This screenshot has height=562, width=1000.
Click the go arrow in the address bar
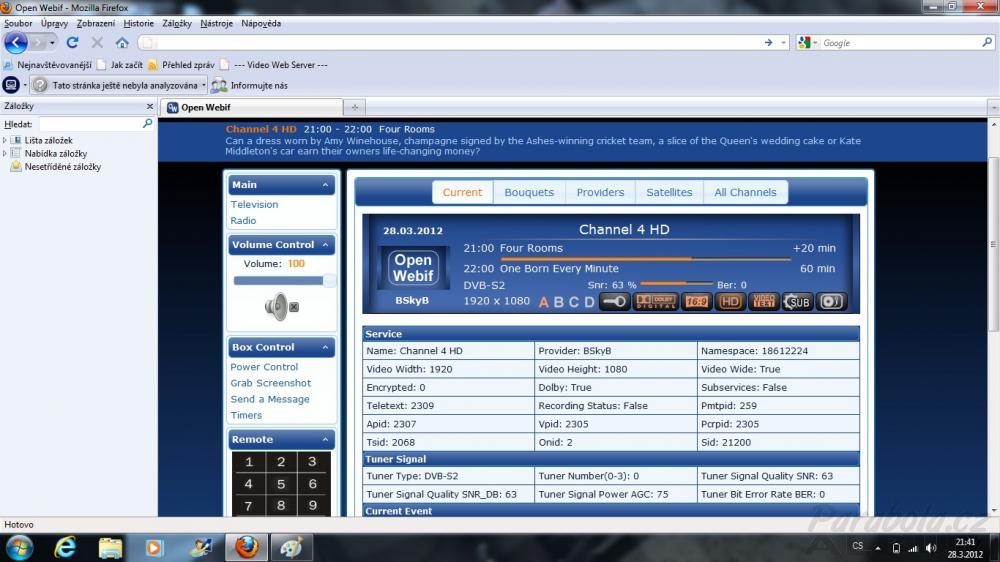click(768, 43)
